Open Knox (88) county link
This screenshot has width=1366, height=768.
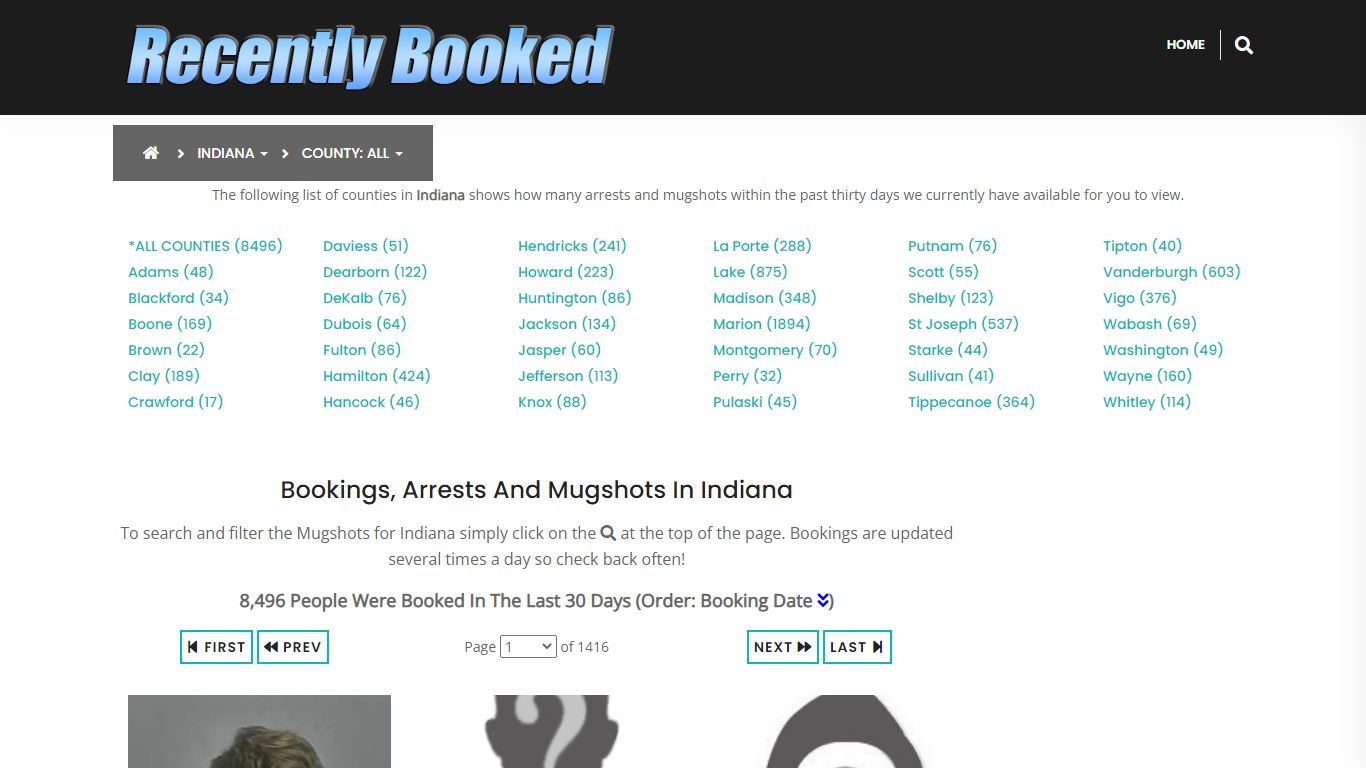tap(552, 402)
